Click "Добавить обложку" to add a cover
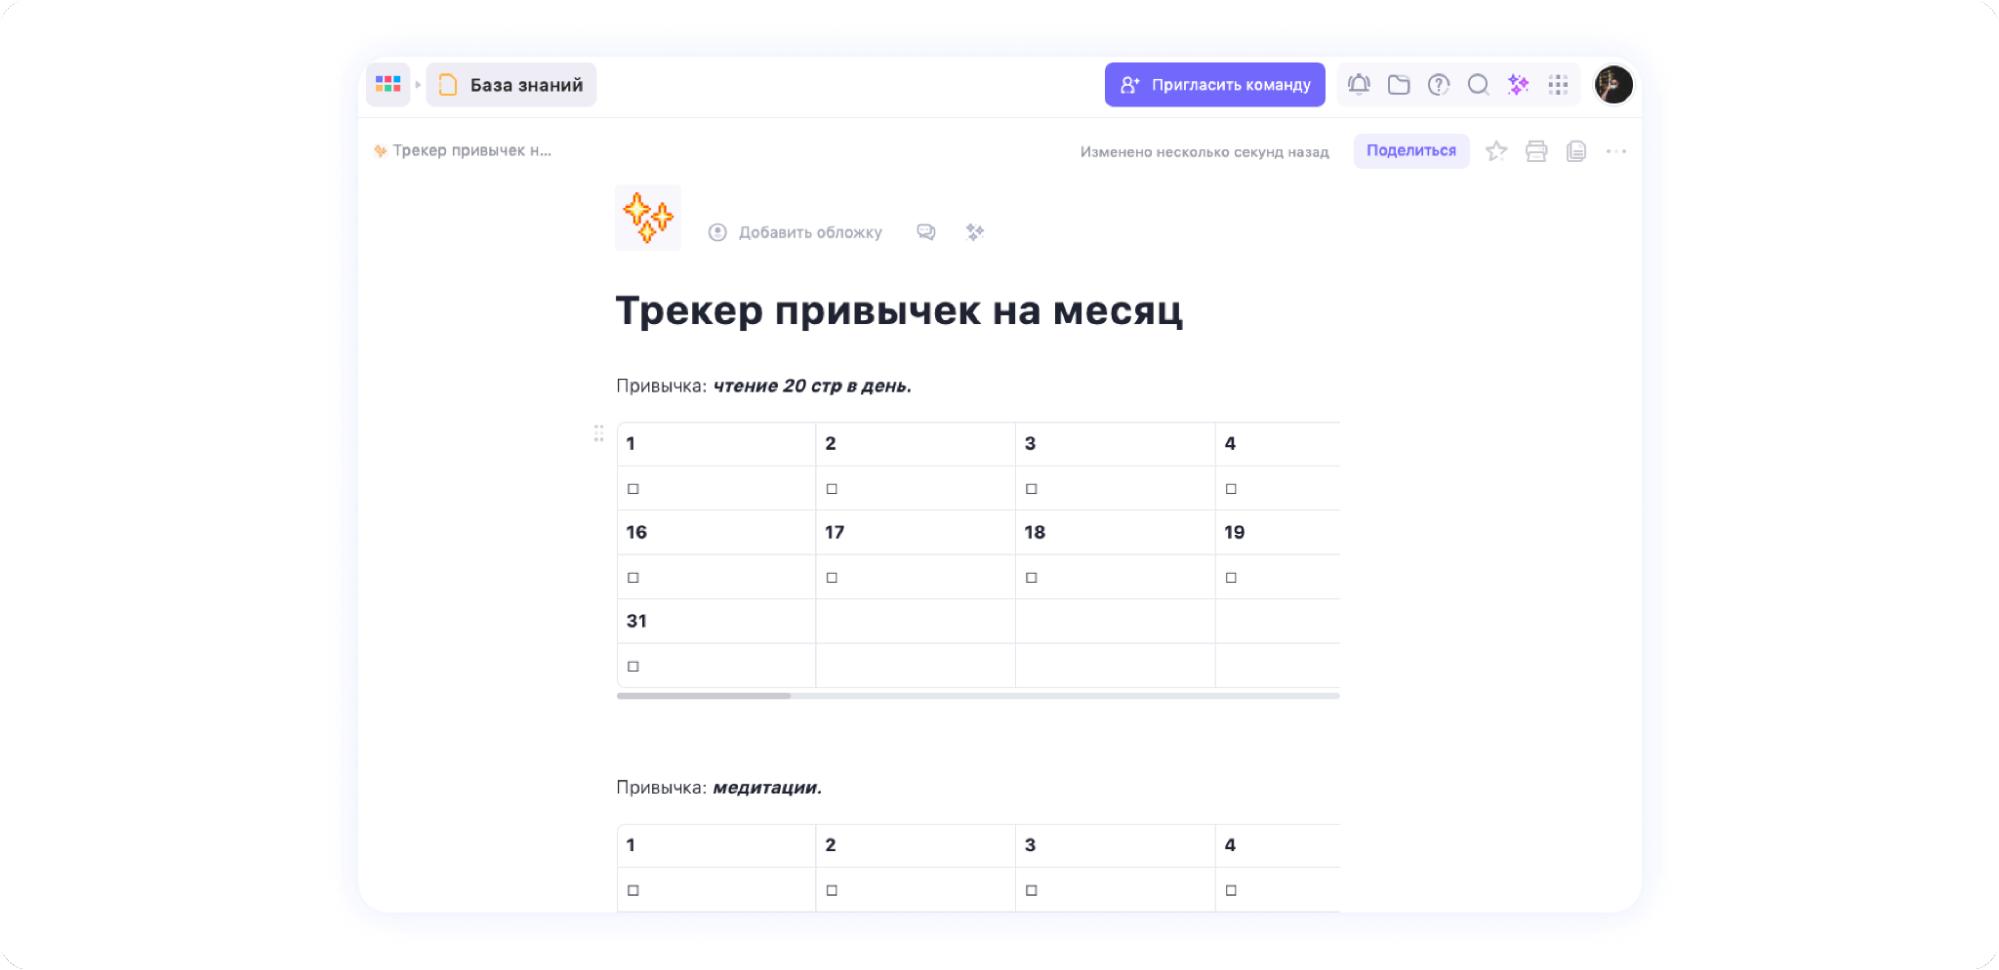 pyautogui.click(x=810, y=231)
